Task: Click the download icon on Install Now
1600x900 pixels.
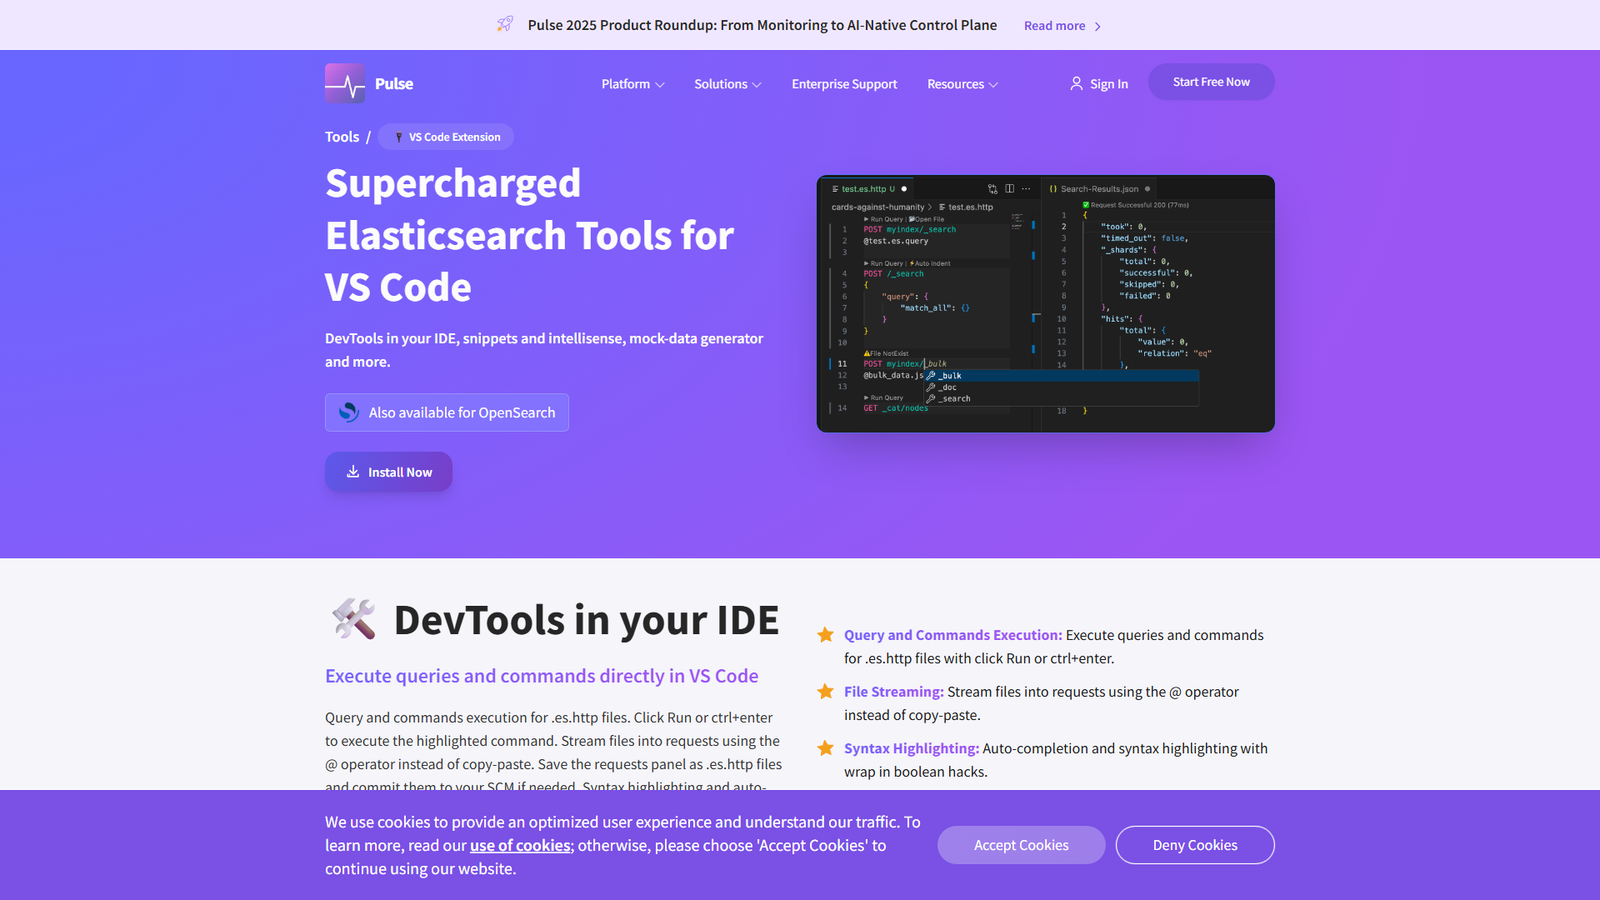Action: (353, 471)
